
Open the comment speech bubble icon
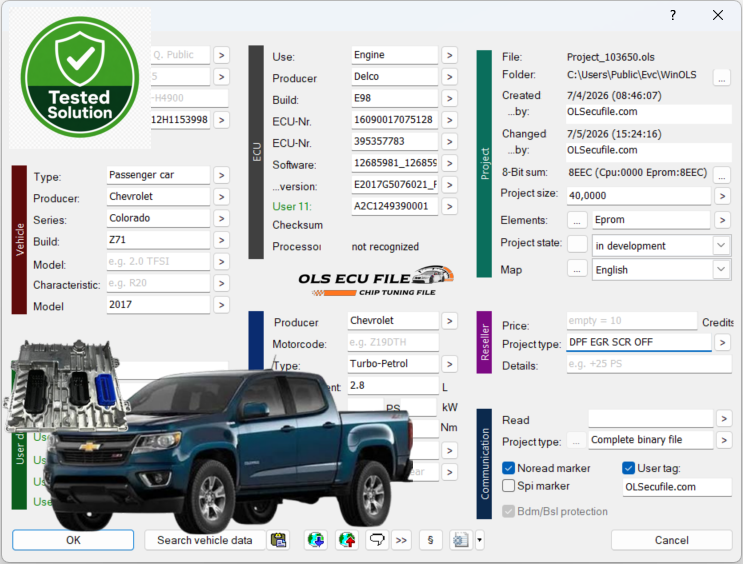(x=377, y=540)
